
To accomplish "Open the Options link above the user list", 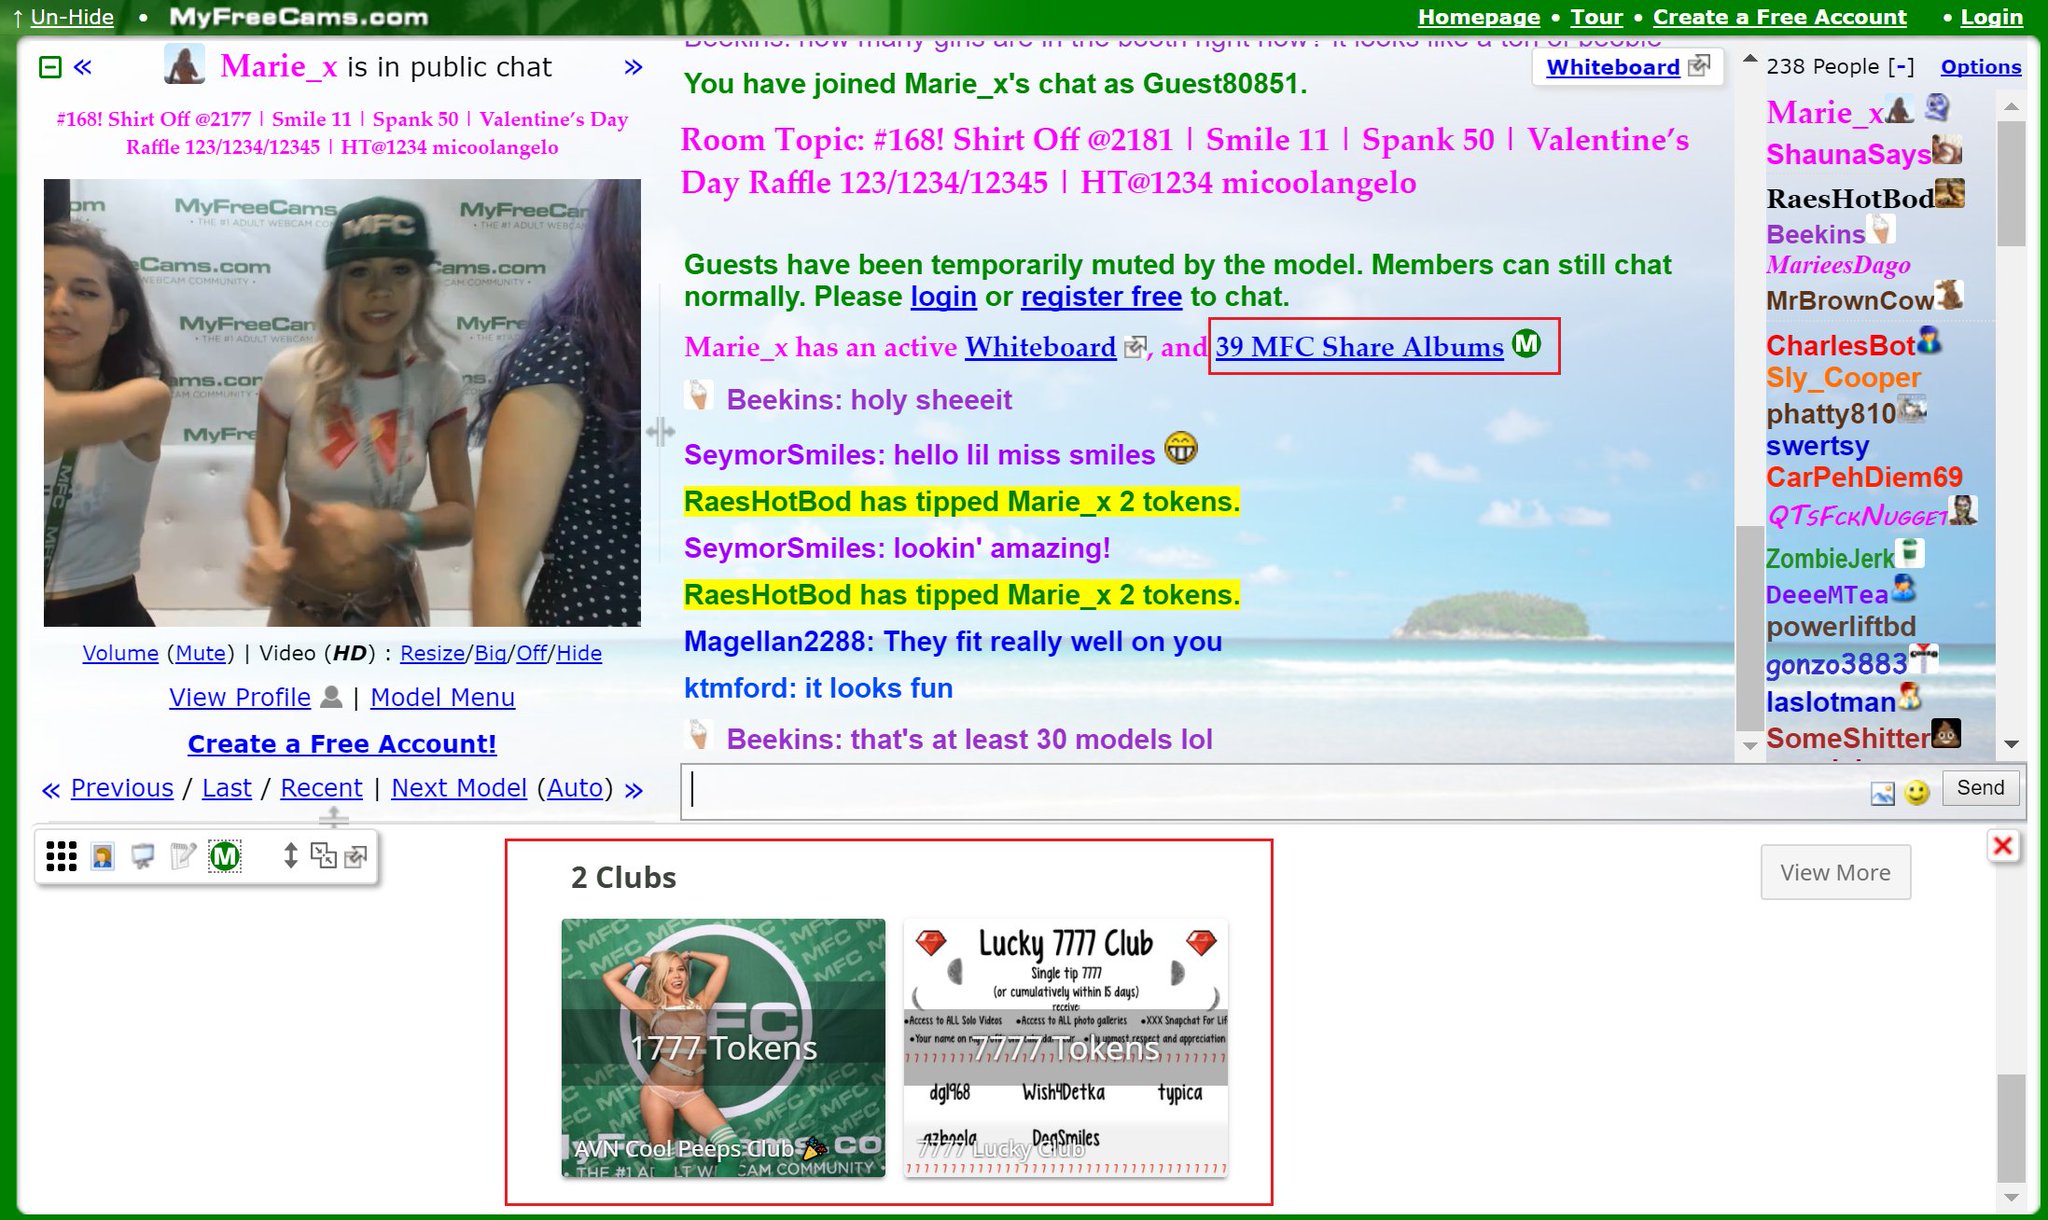I will (1980, 67).
